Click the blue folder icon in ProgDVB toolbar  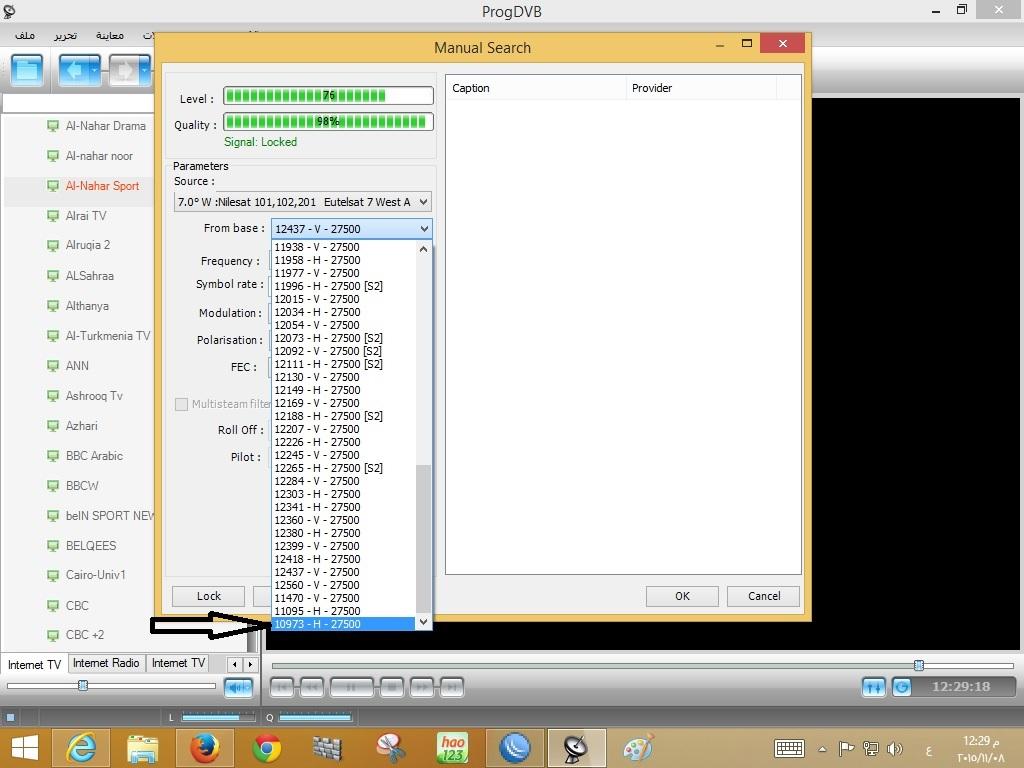coord(27,70)
